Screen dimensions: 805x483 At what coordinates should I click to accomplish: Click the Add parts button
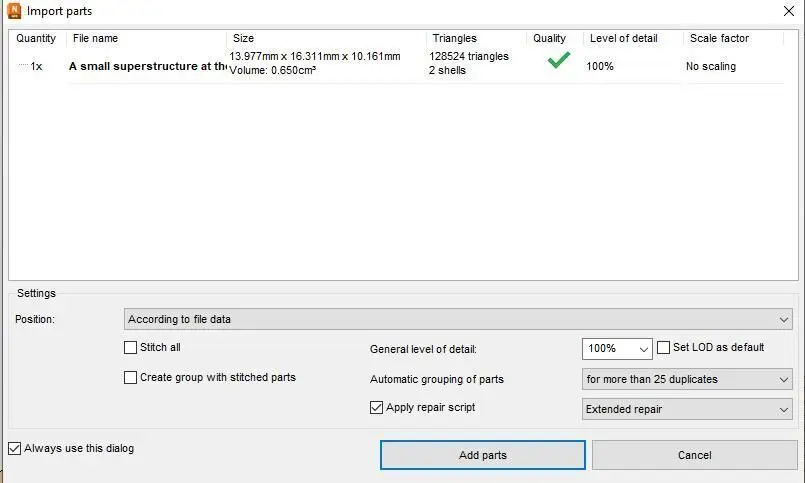tap(482, 455)
